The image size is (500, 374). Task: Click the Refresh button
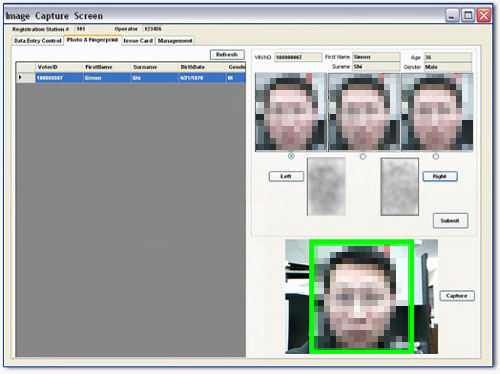227,55
